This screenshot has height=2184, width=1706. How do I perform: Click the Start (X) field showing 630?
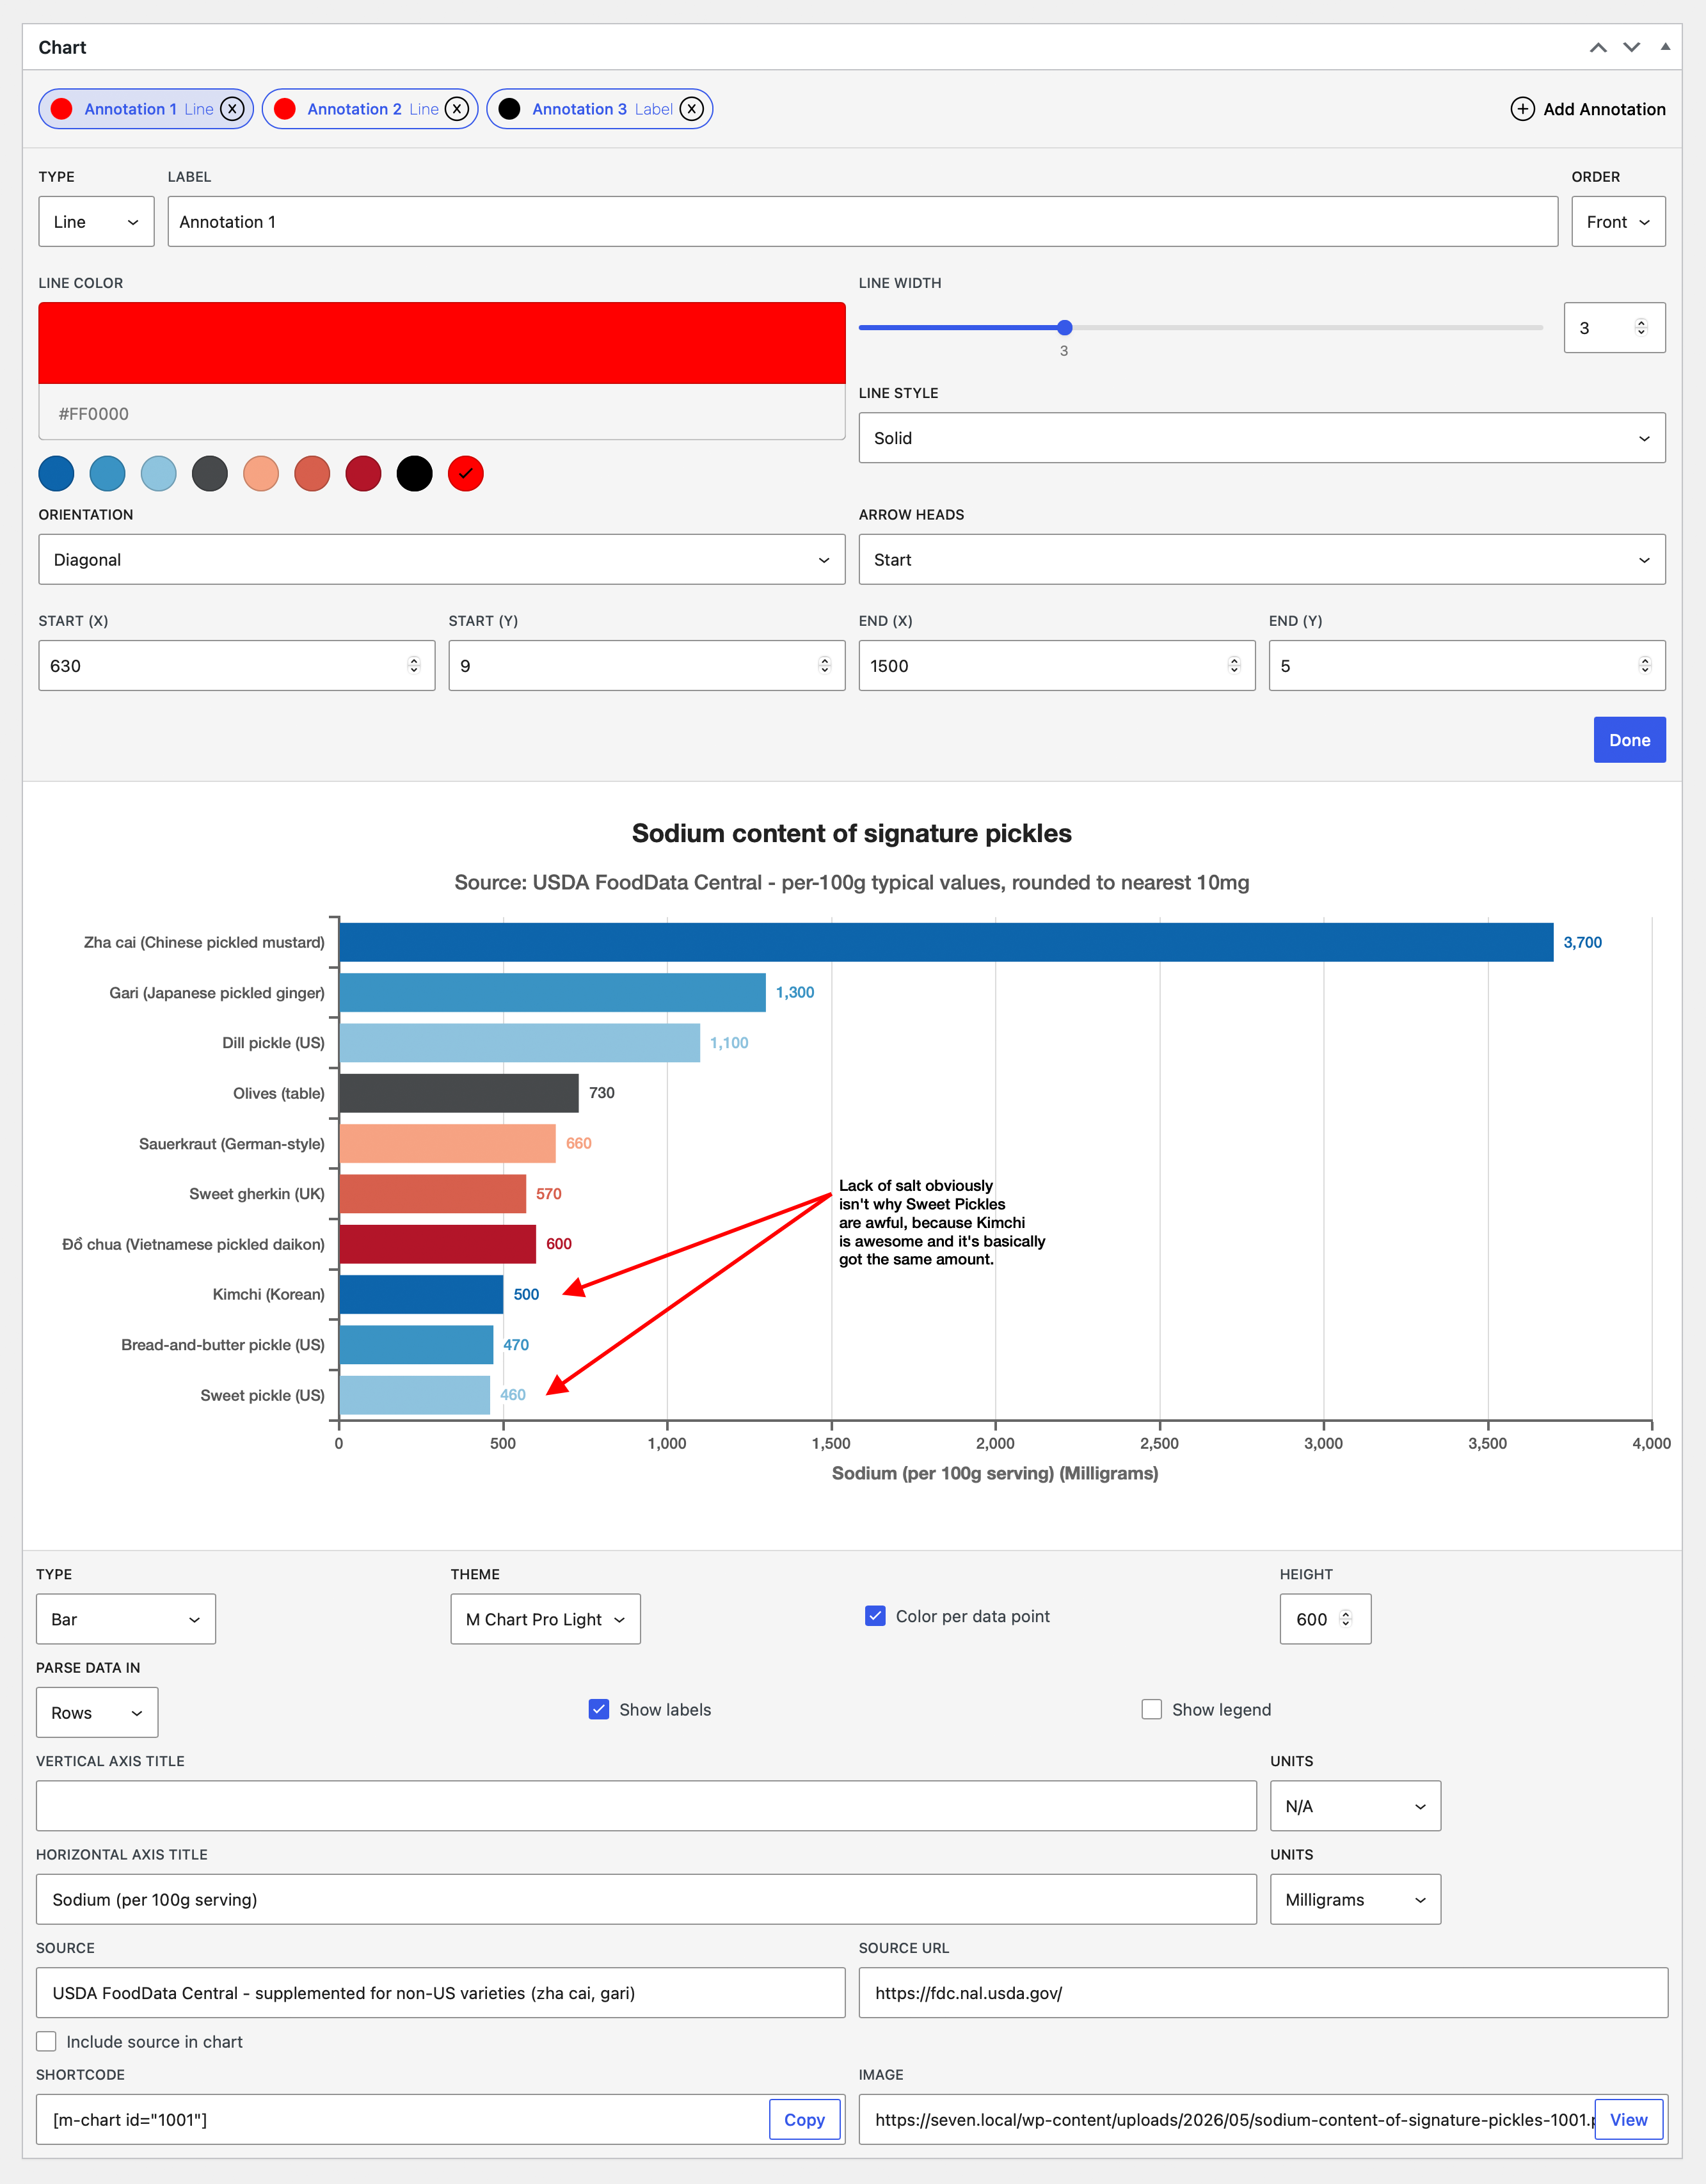[x=237, y=665]
